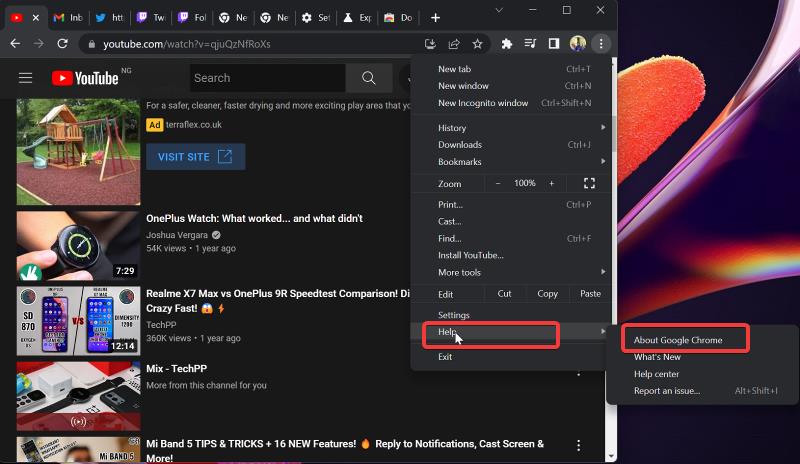800x464 pixels.
Task: Click the YouTube search input field
Action: coord(267,78)
